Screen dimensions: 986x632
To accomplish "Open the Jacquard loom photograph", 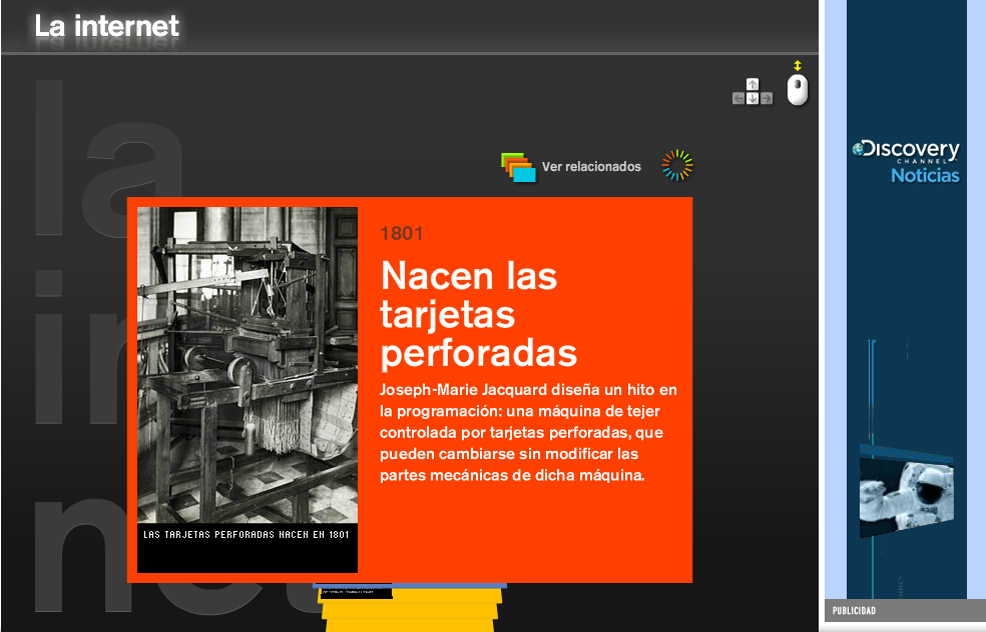I will pos(247,365).
